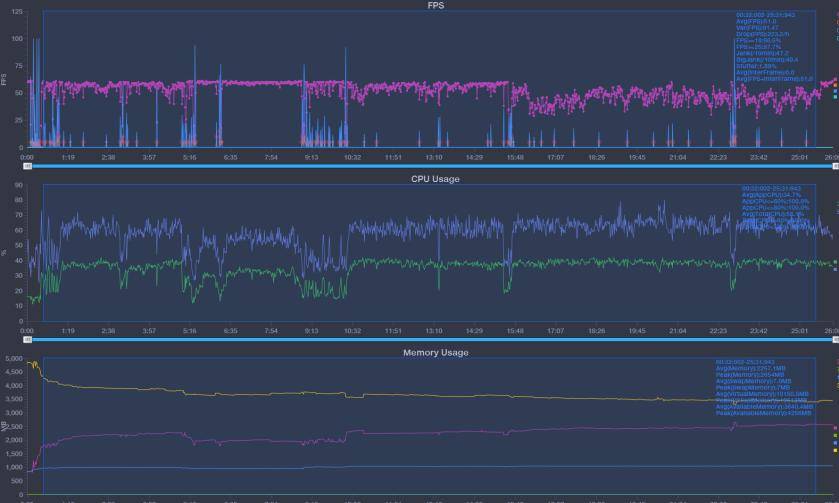
Task: Toggle the green CPU series legend marker
Action: 835,263
